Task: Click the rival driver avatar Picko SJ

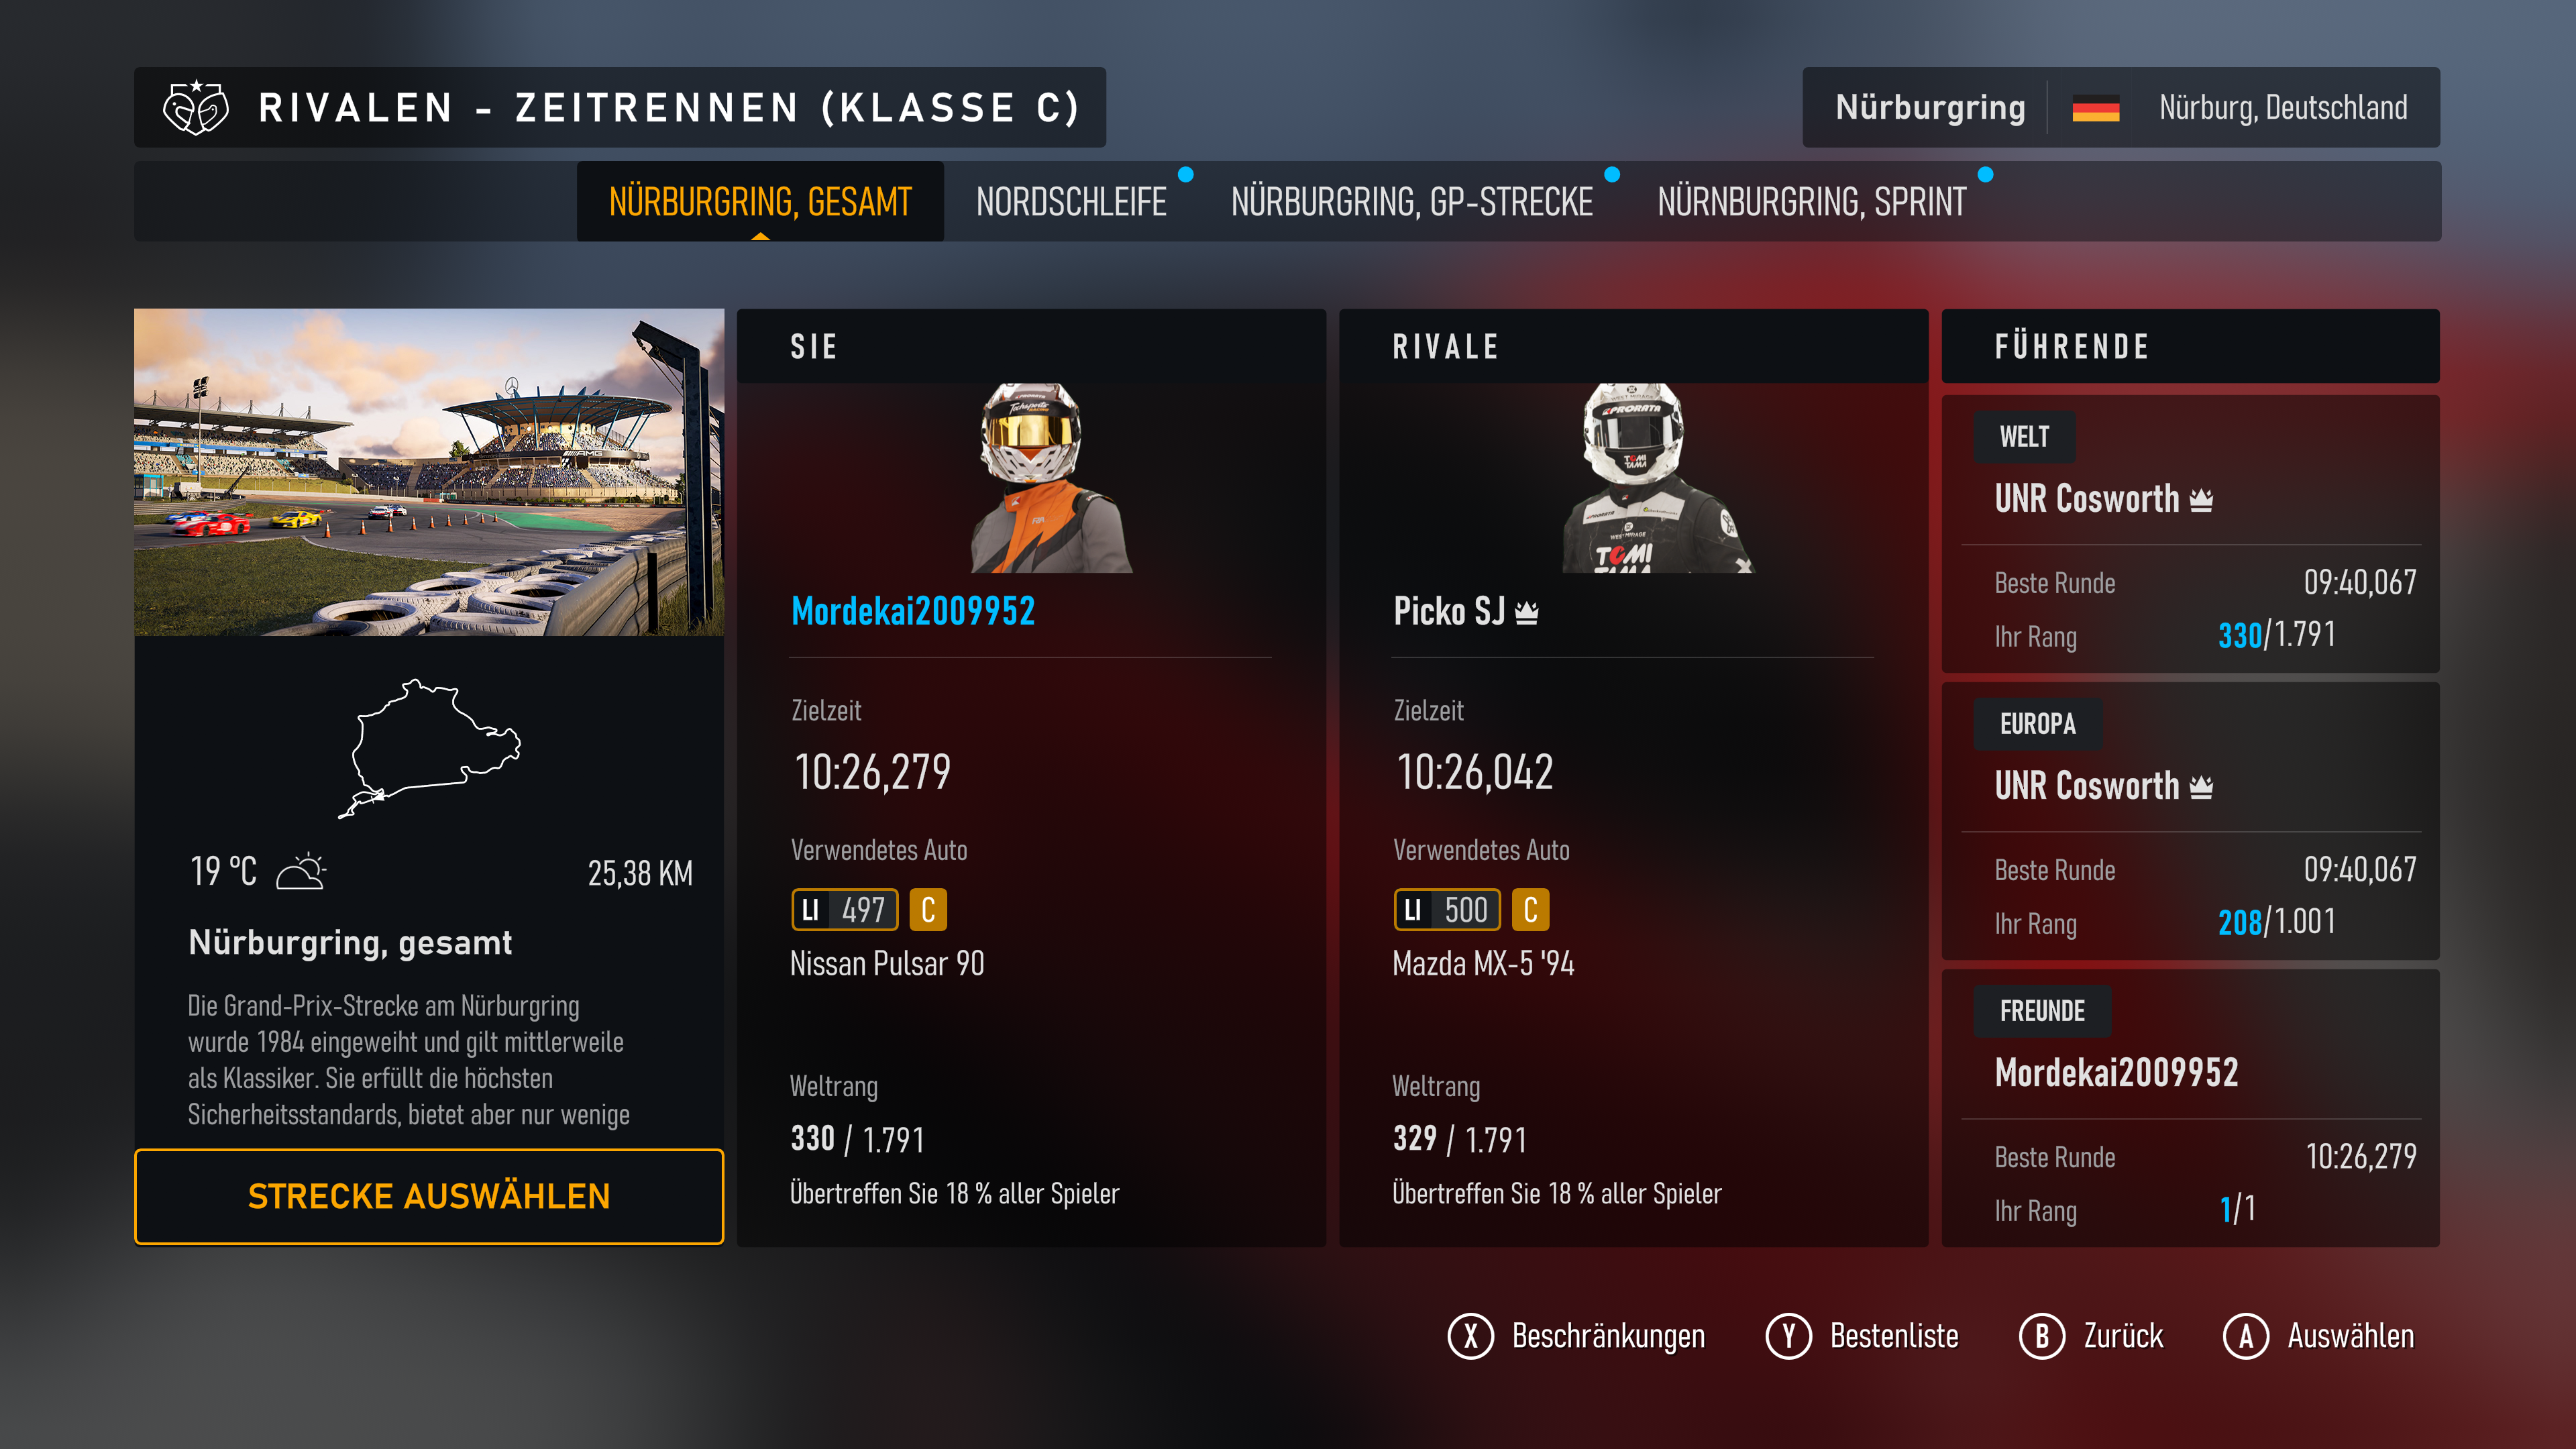Action: click(1655, 478)
